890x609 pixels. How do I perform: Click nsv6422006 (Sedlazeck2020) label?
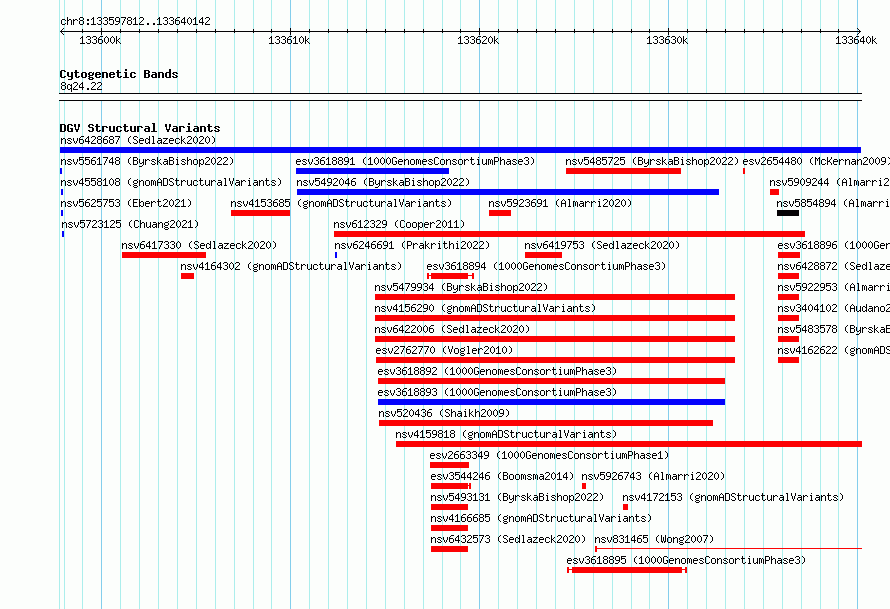pos(452,329)
